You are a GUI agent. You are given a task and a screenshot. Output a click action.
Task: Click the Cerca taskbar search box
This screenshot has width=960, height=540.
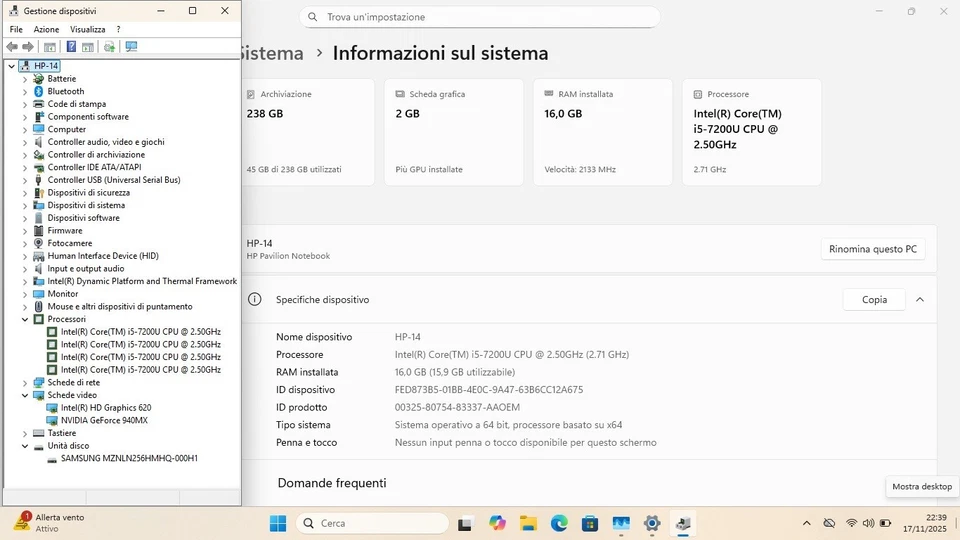pos(372,523)
